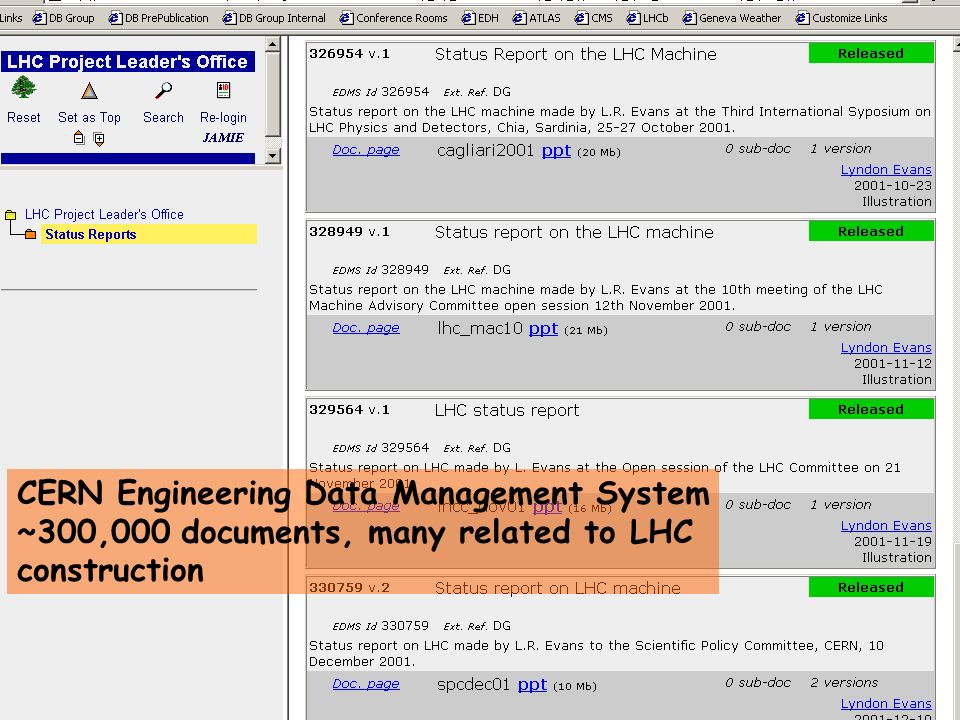Screen dimensions: 960x720
Task: Open Lyndon Evans link dated 2001-10-23
Action: (886, 170)
